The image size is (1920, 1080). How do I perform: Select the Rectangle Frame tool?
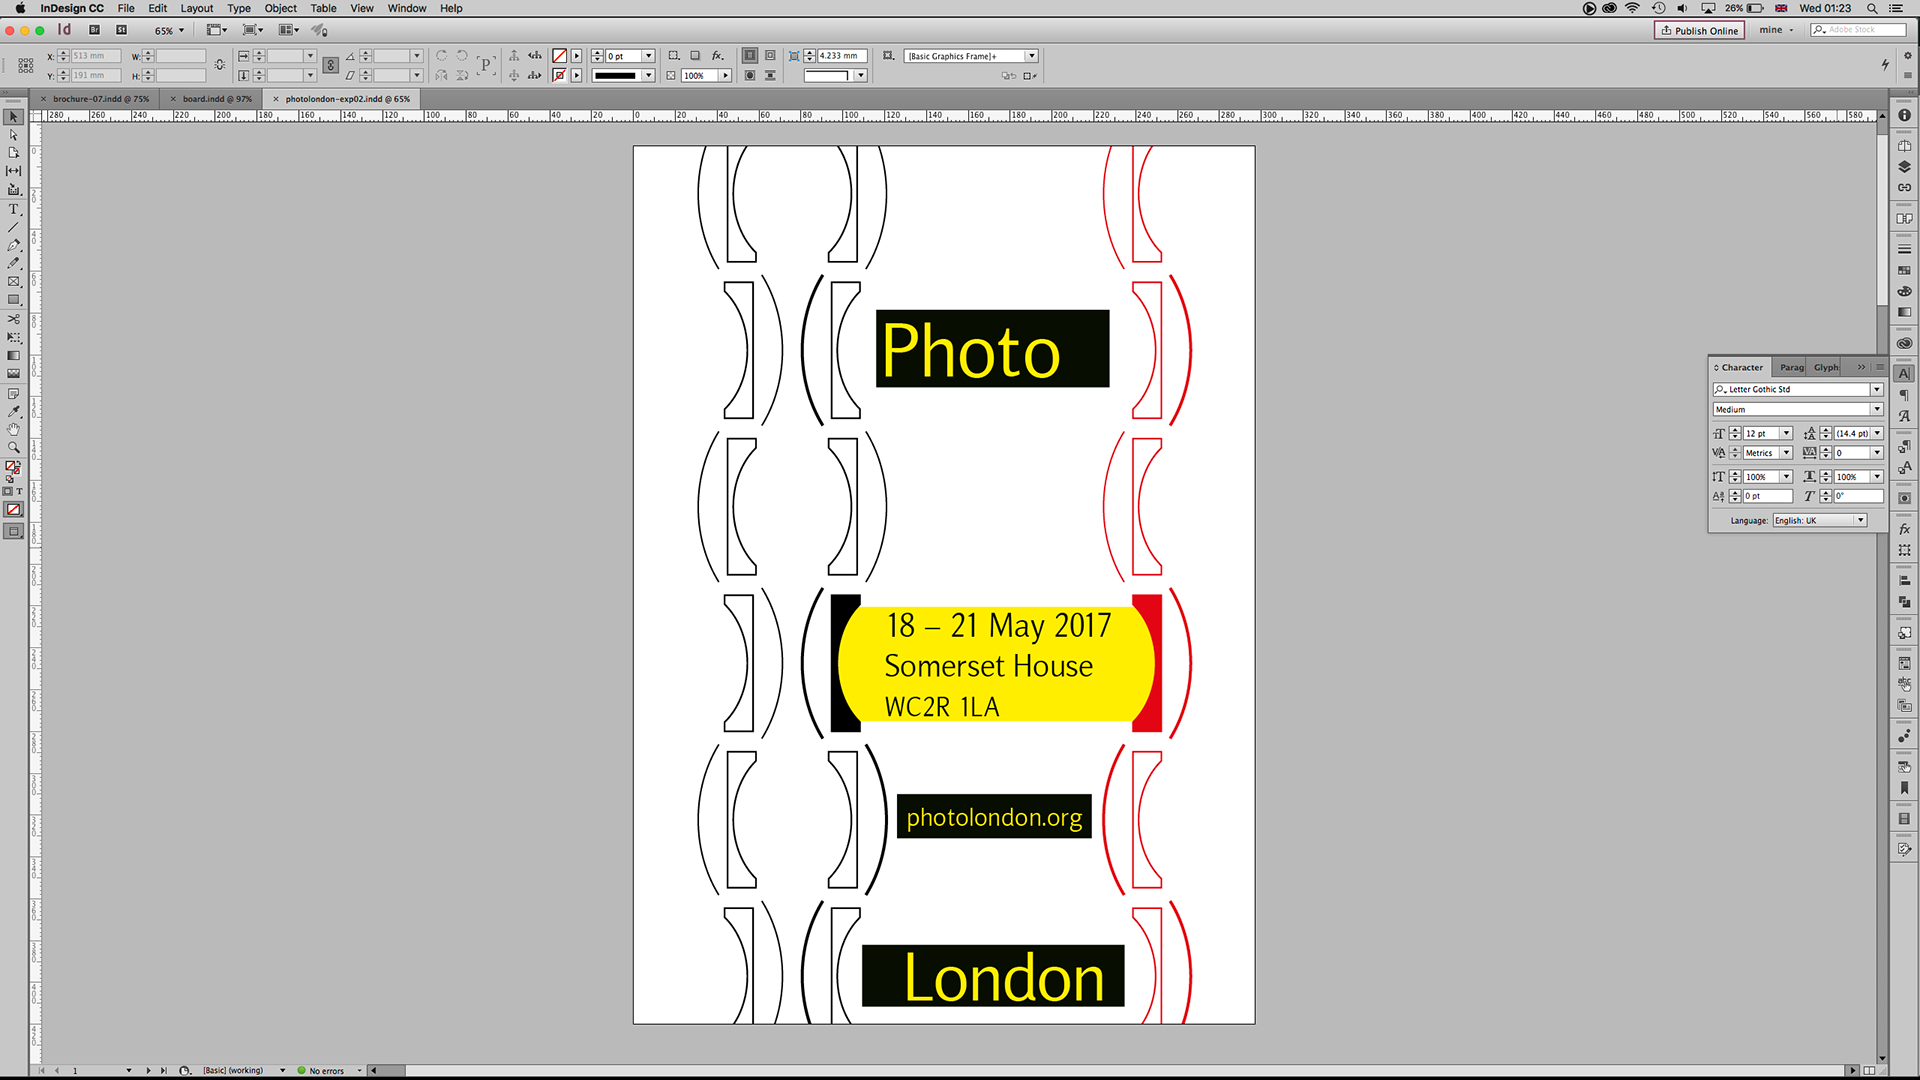tap(14, 282)
